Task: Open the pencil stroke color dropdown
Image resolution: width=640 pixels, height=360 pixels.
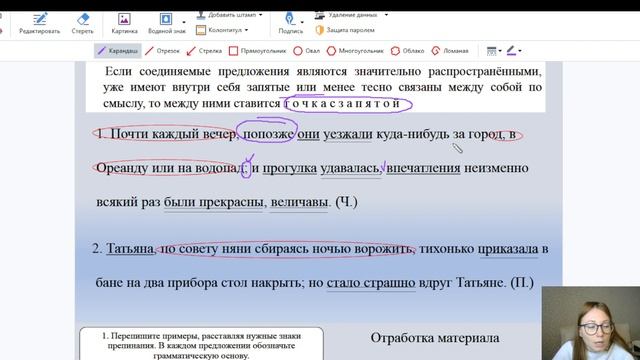Action: point(514,51)
